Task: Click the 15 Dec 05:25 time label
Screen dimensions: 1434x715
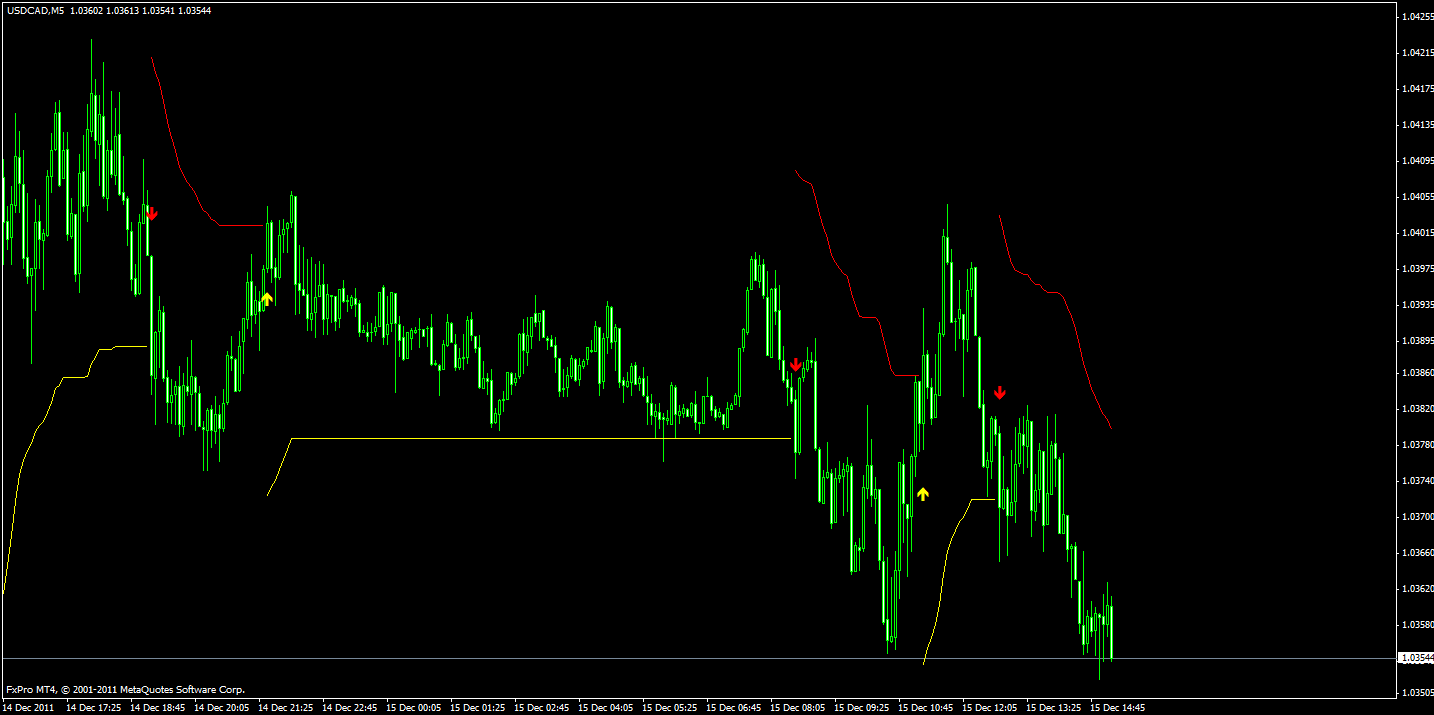Action: (x=670, y=707)
